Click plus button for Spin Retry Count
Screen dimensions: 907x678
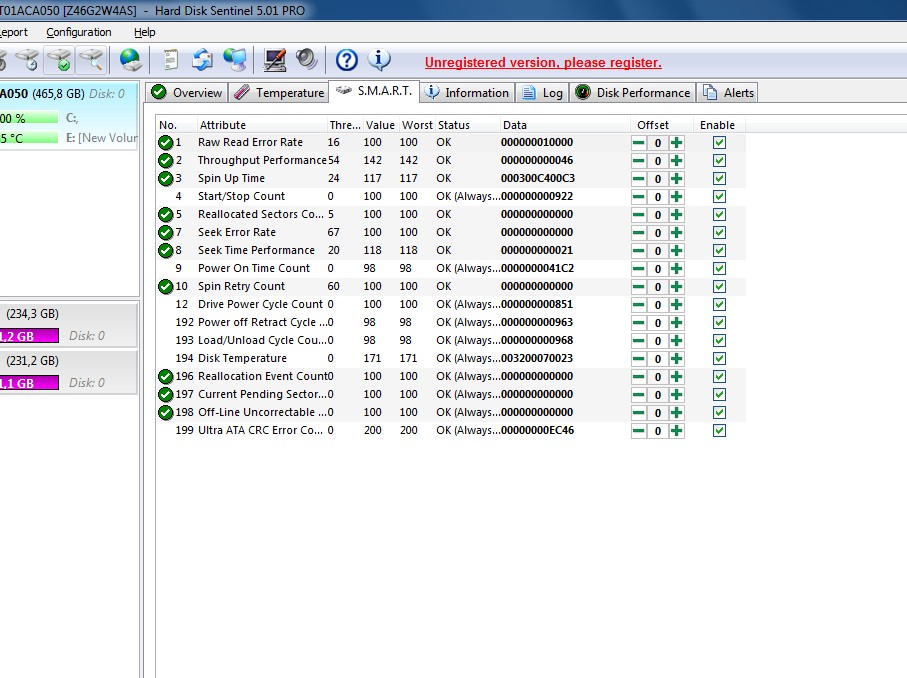point(676,286)
